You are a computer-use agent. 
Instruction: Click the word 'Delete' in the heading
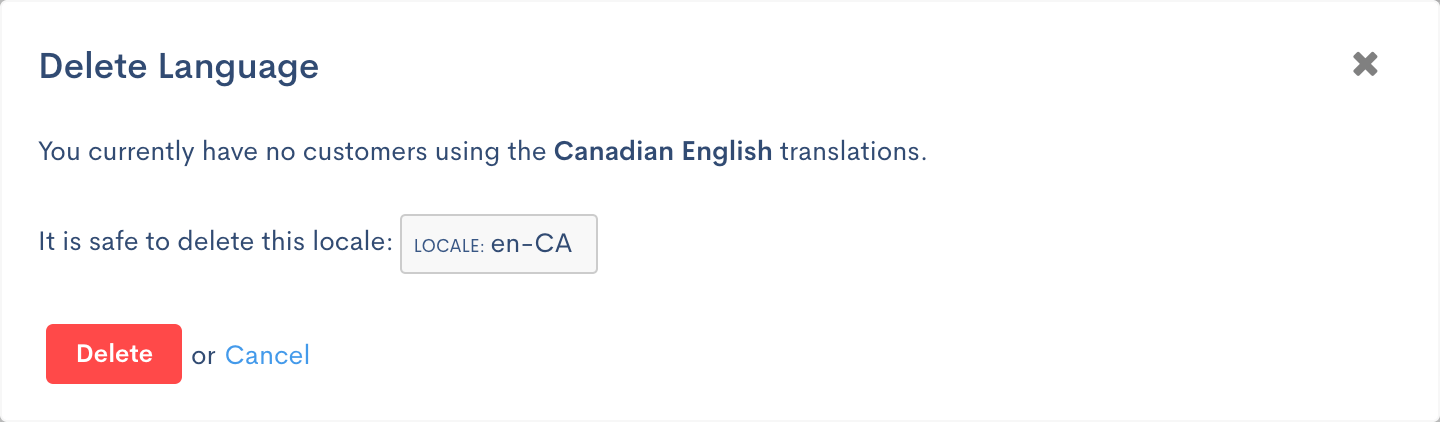92,67
